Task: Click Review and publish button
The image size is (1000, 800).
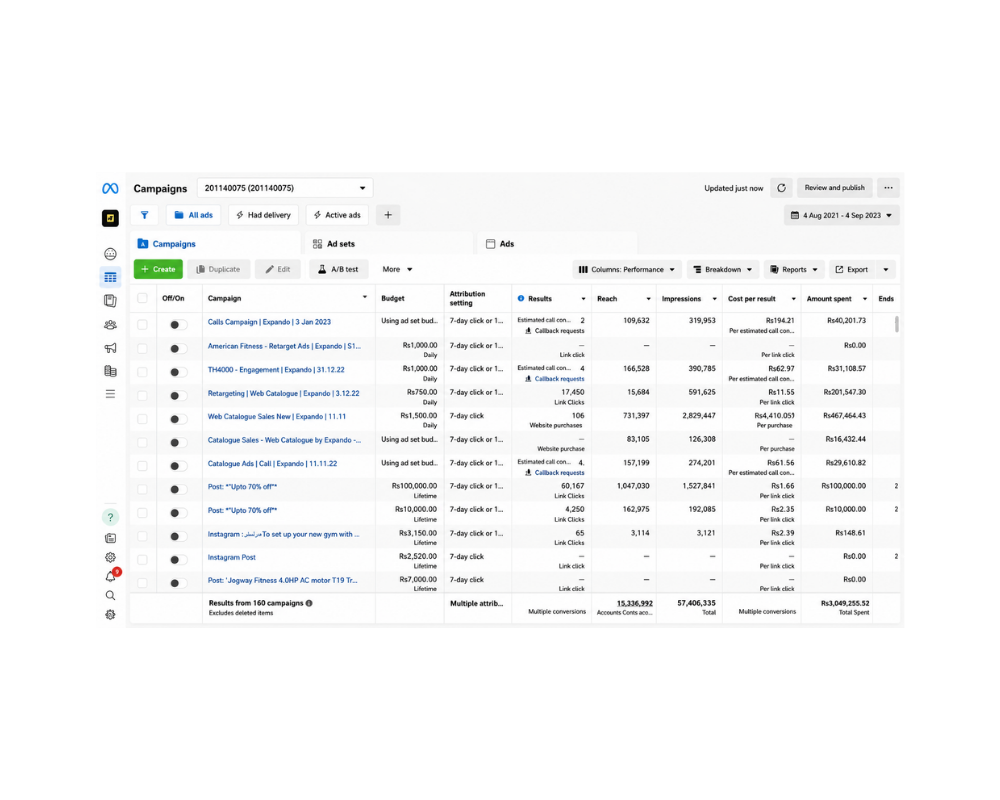Action: [834, 188]
